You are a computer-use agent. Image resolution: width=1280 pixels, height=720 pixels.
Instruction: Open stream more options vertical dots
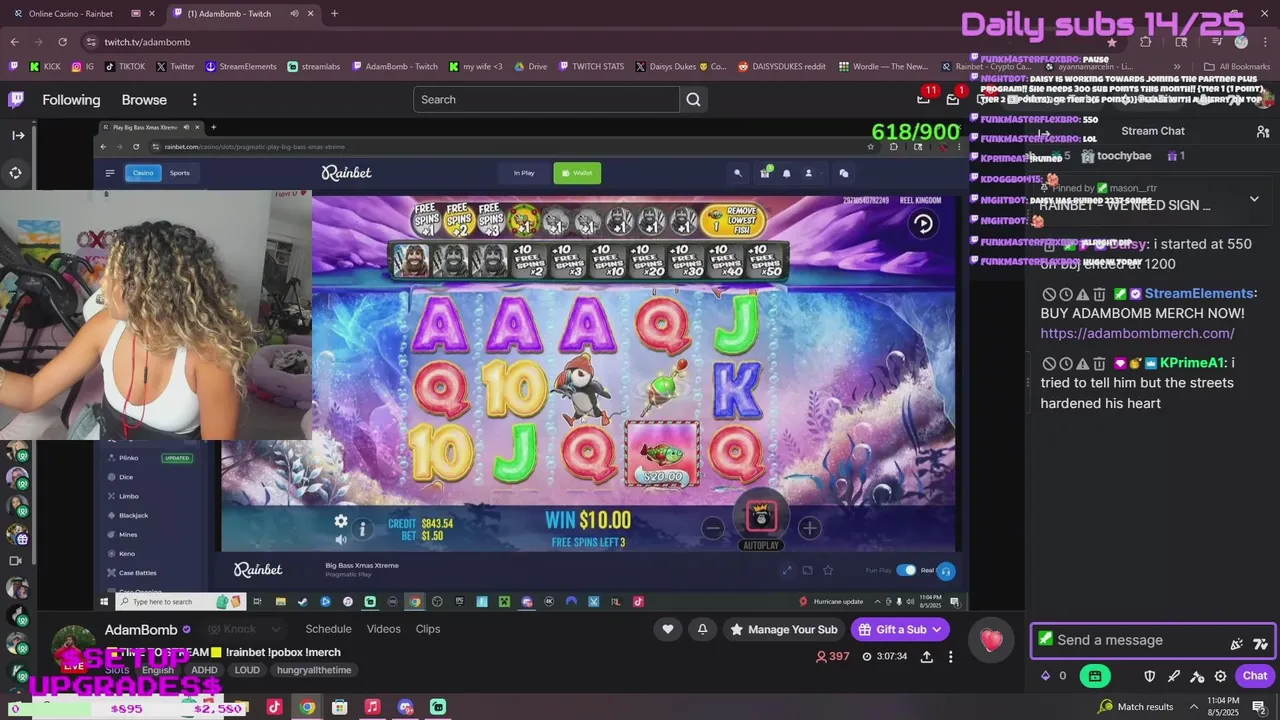pyautogui.click(x=950, y=657)
